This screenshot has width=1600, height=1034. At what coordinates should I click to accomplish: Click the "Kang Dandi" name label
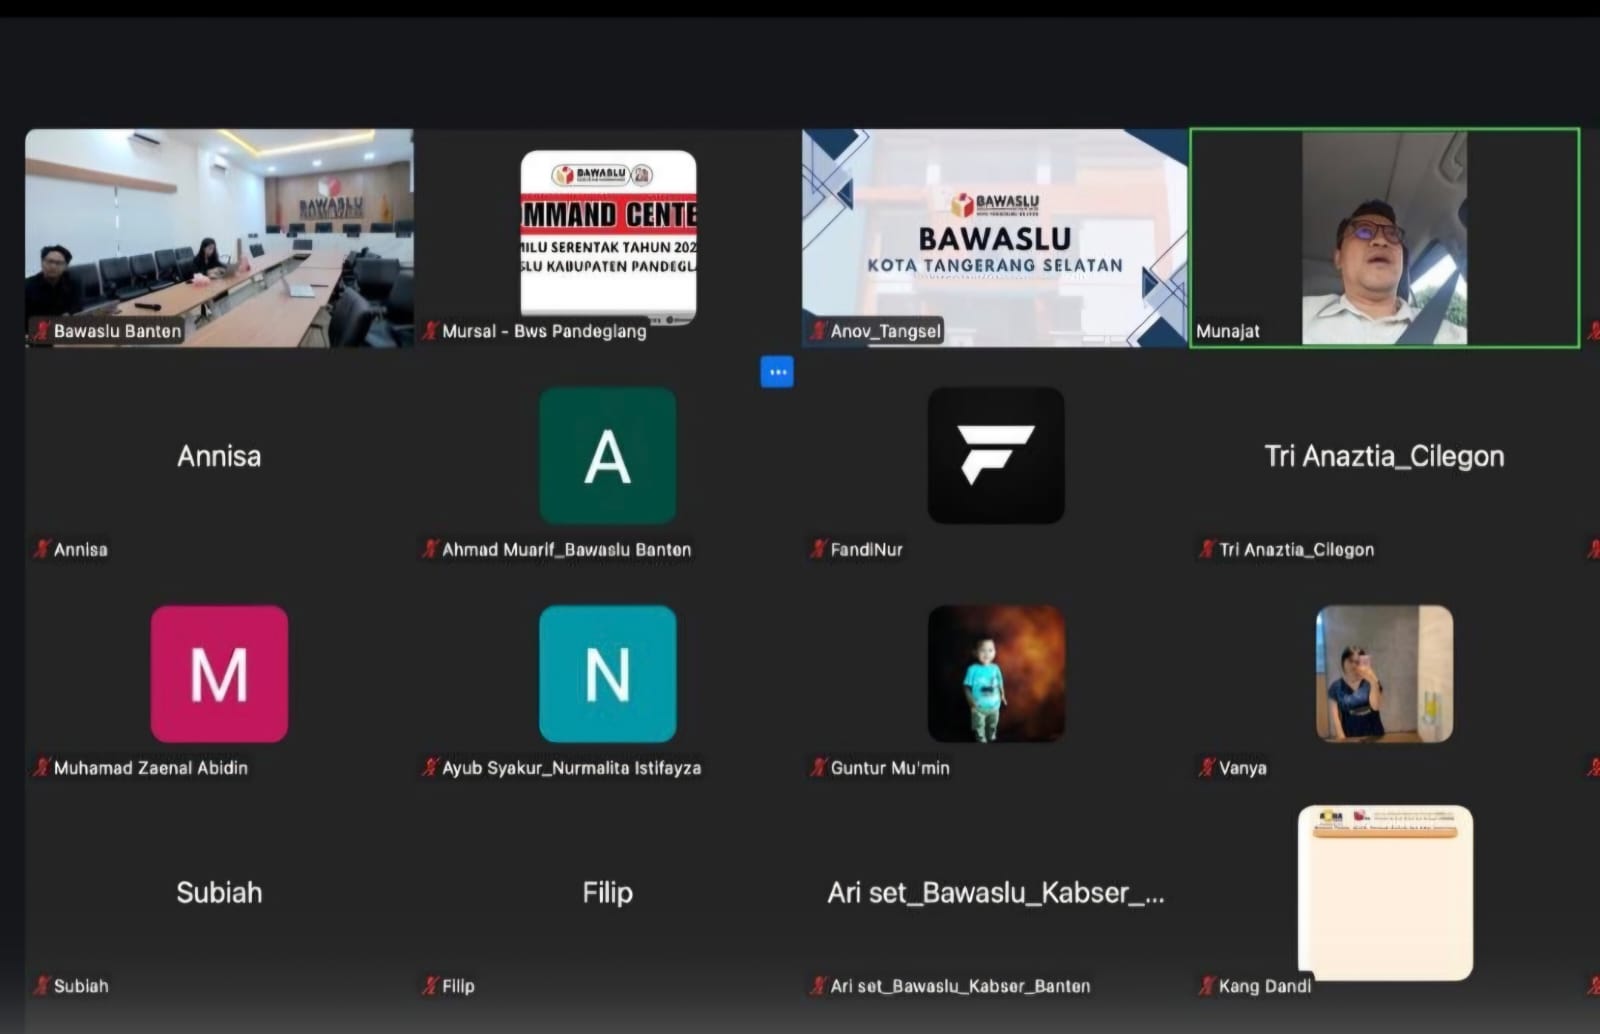1265,986
